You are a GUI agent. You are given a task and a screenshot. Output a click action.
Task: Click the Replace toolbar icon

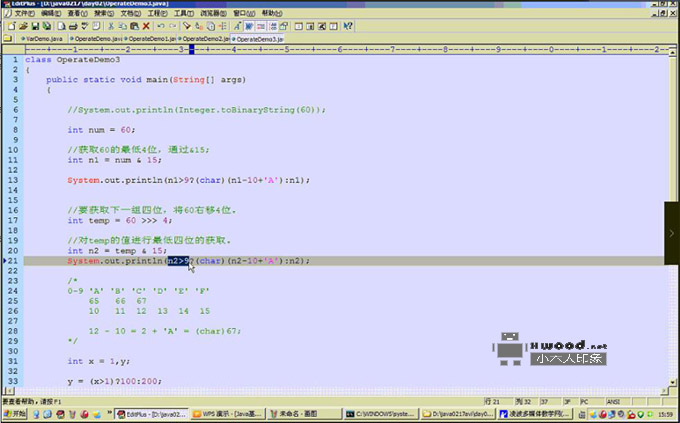click(199, 26)
